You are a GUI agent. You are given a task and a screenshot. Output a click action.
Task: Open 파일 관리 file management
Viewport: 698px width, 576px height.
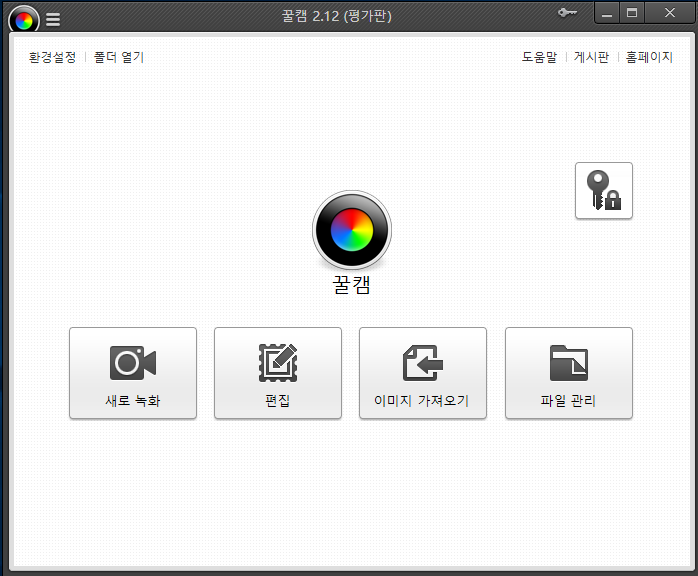point(568,373)
